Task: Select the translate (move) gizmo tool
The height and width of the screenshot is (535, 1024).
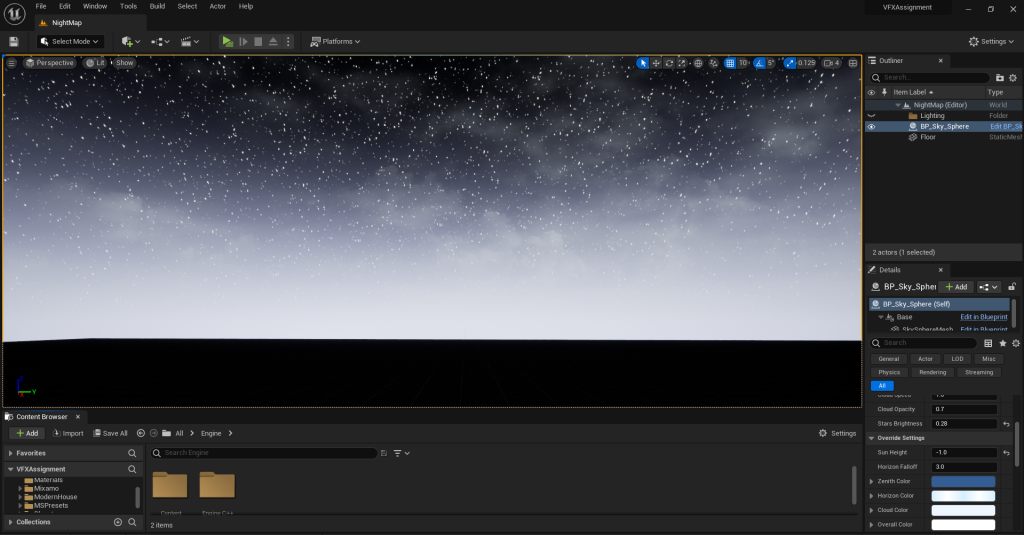Action: [656, 63]
